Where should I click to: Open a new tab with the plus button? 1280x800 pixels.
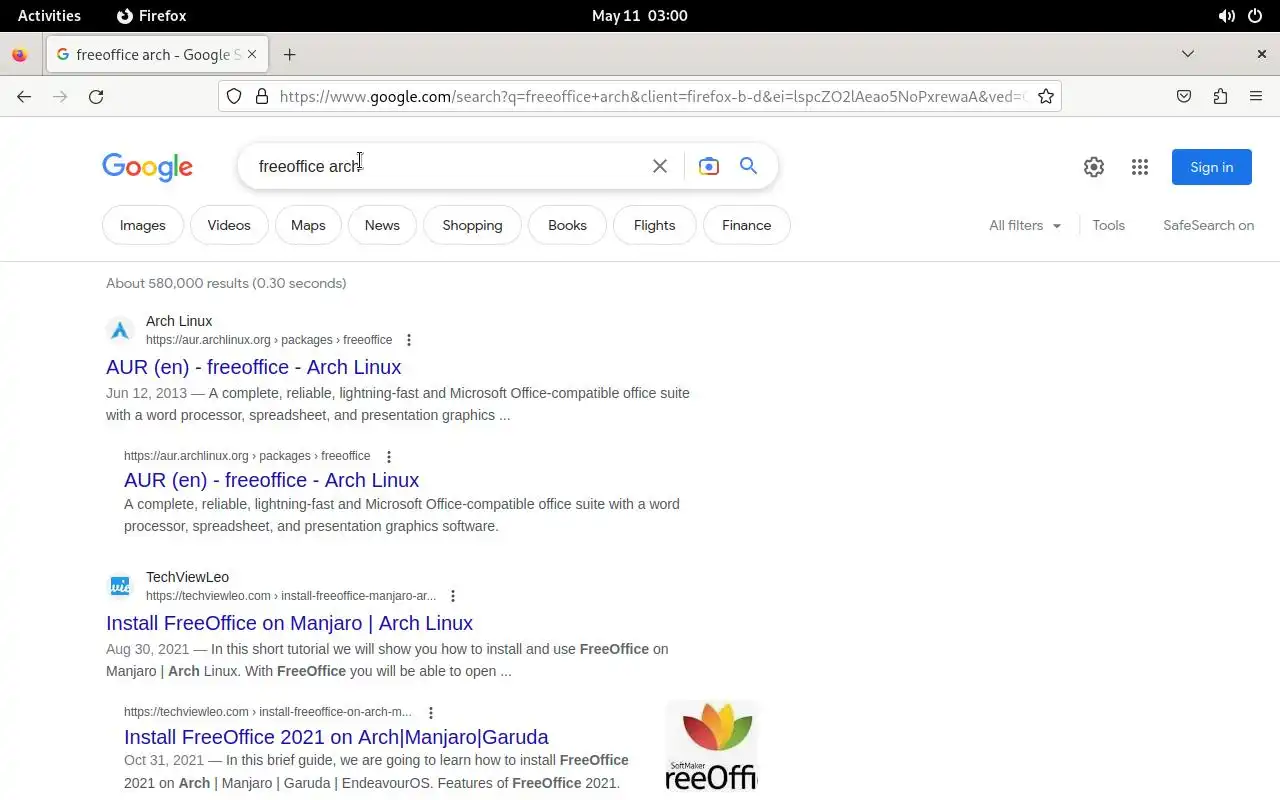click(x=290, y=54)
